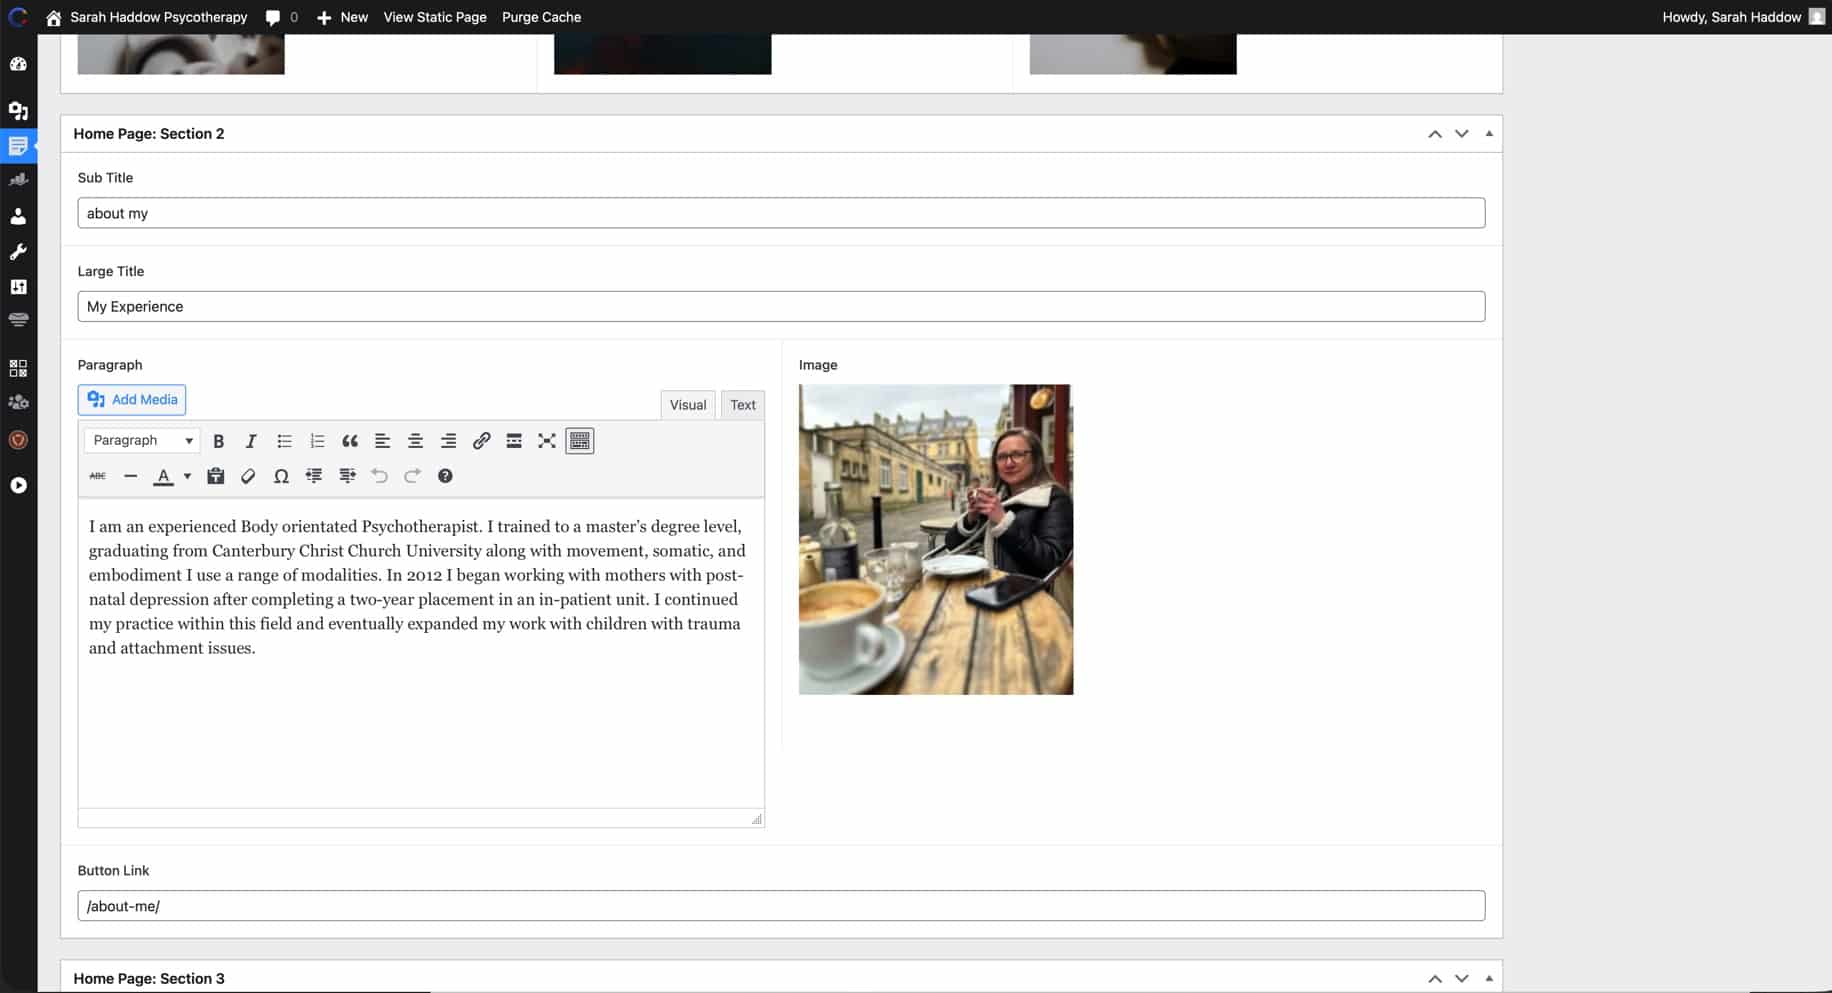The height and width of the screenshot is (993, 1832).
Task: Focus the Button Link input field
Action: coord(781,906)
